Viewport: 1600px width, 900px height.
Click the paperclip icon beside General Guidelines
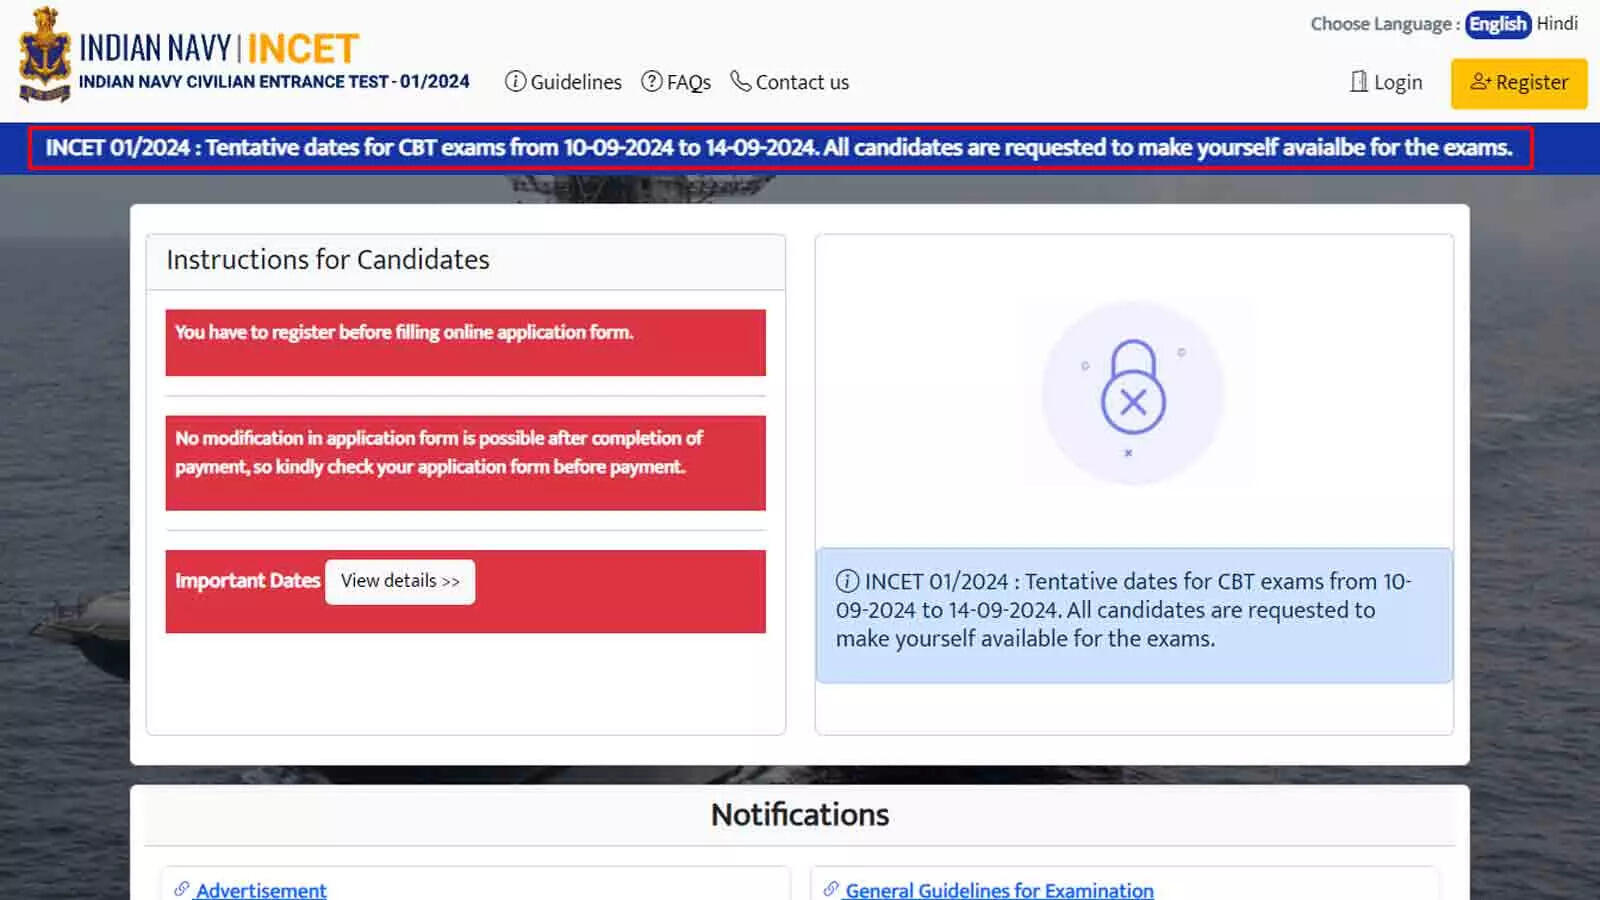click(x=830, y=889)
